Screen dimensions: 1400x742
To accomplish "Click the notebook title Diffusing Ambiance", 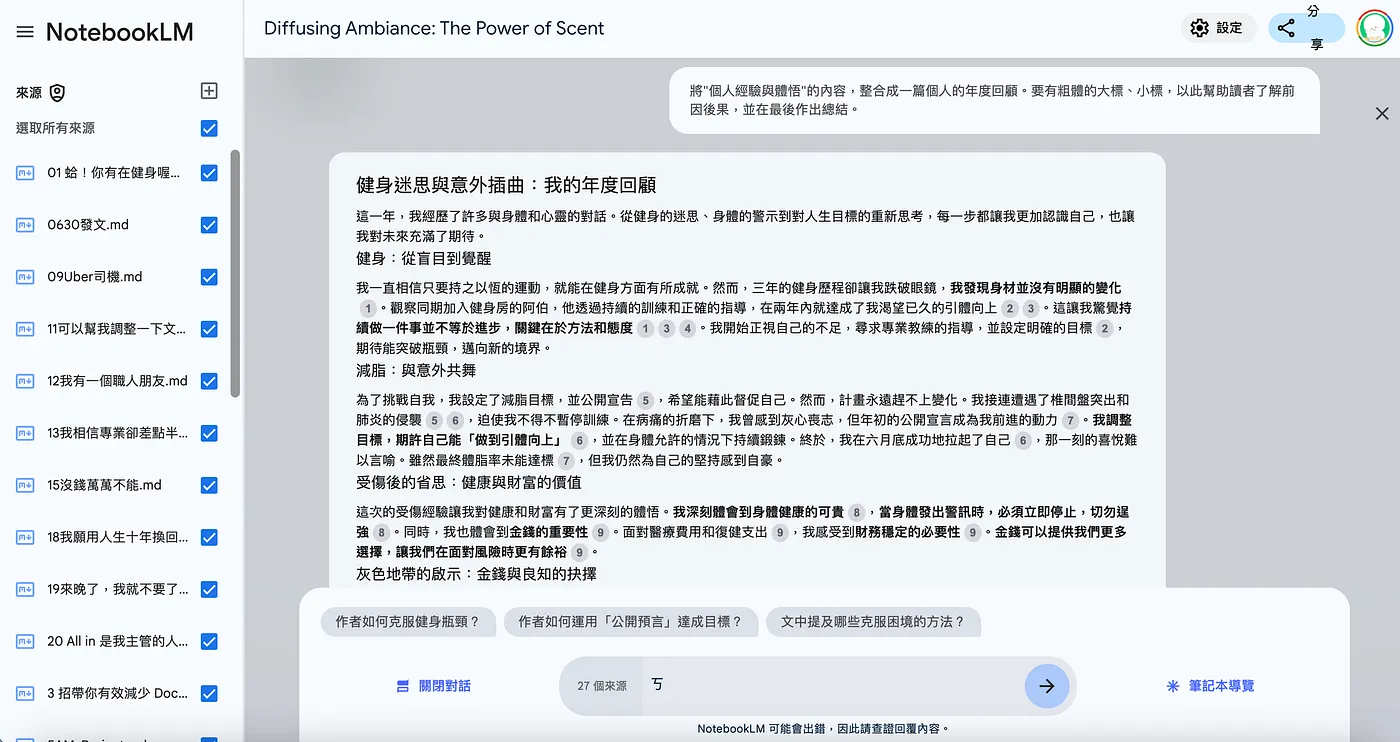I will tap(434, 28).
